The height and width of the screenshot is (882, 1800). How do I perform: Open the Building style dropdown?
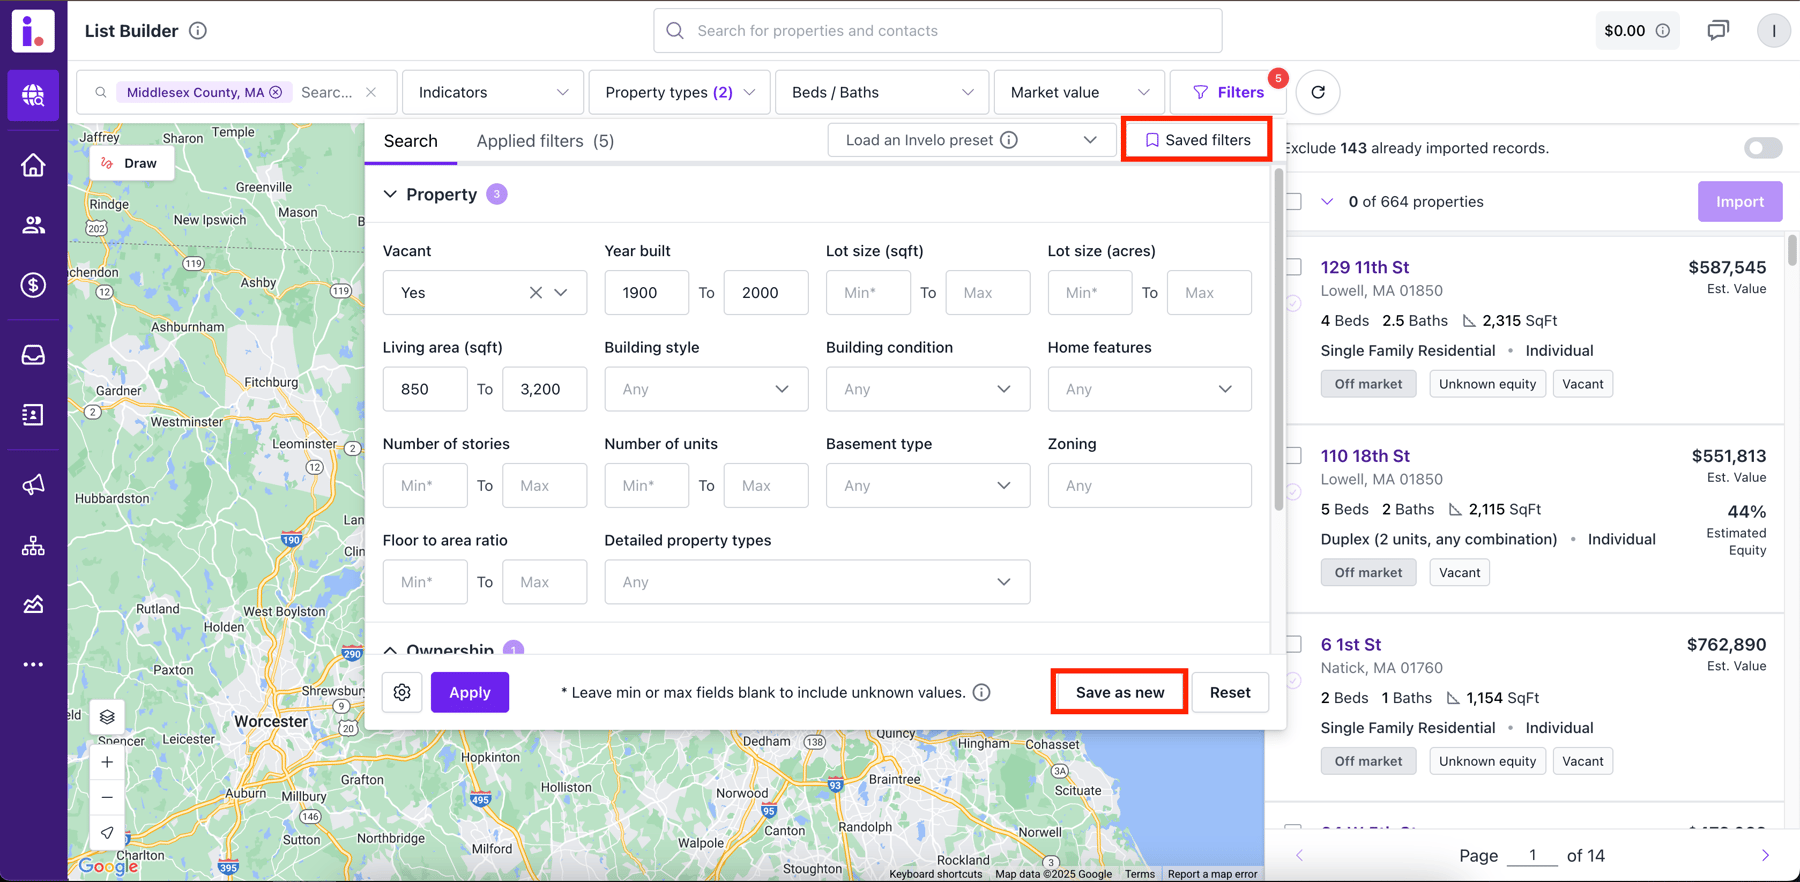(706, 389)
